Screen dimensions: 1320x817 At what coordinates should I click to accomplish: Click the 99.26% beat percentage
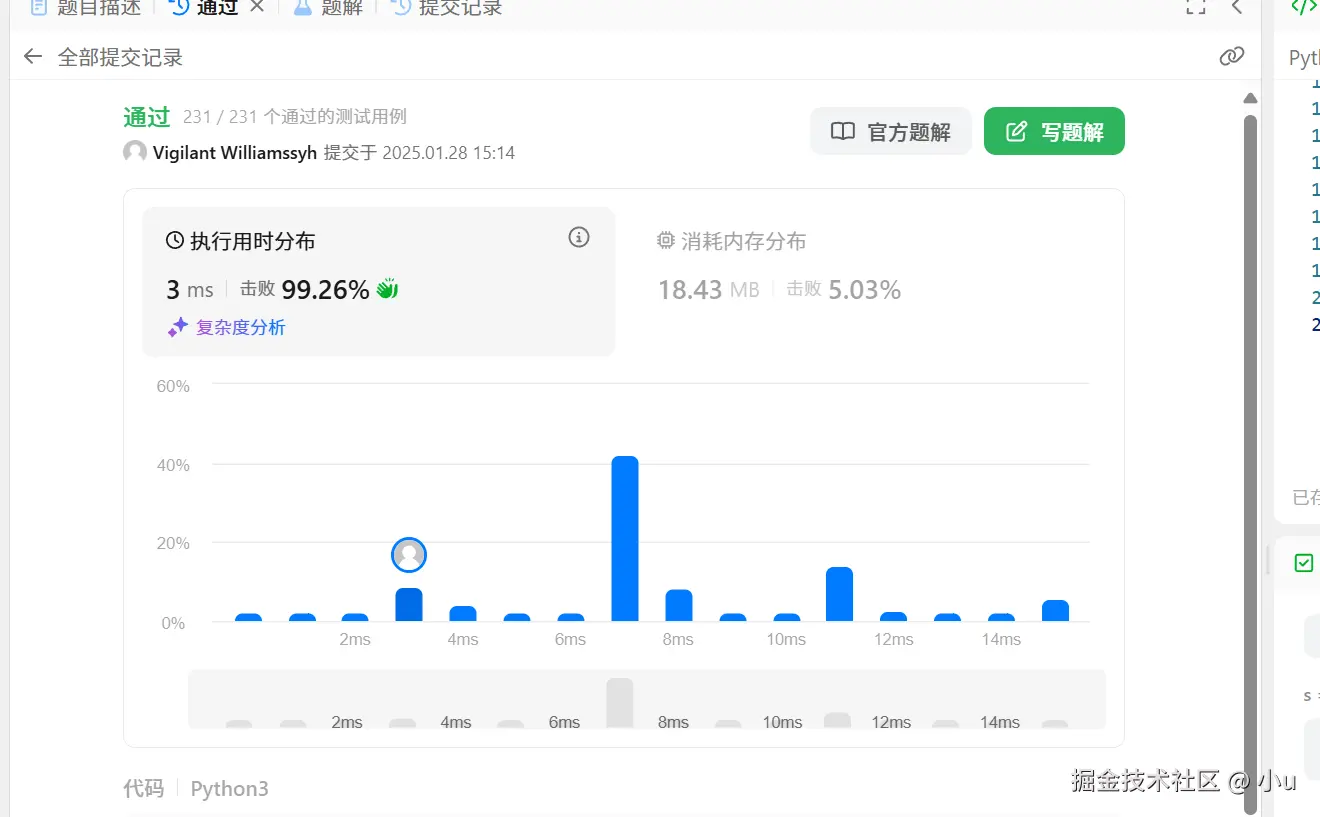pyautogui.click(x=326, y=290)
